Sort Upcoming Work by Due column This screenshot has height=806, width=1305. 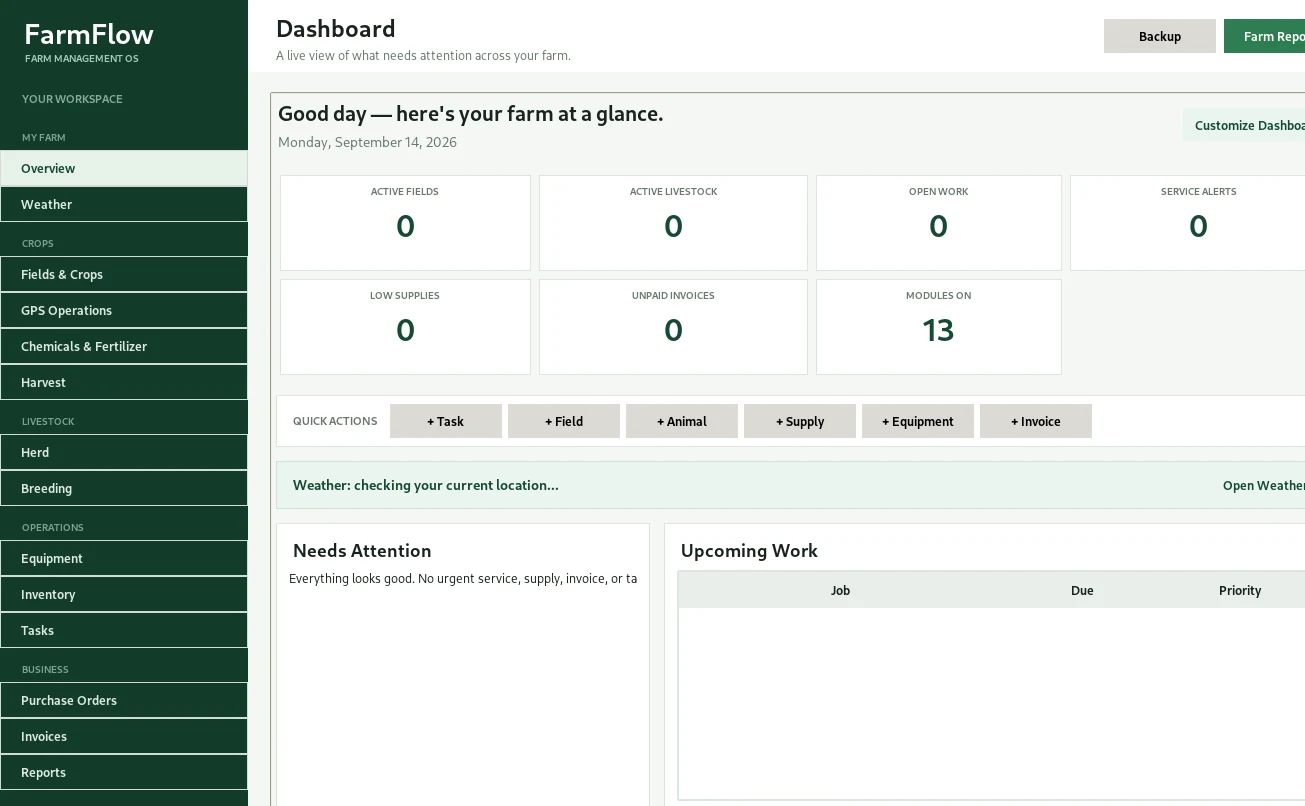1082,590
